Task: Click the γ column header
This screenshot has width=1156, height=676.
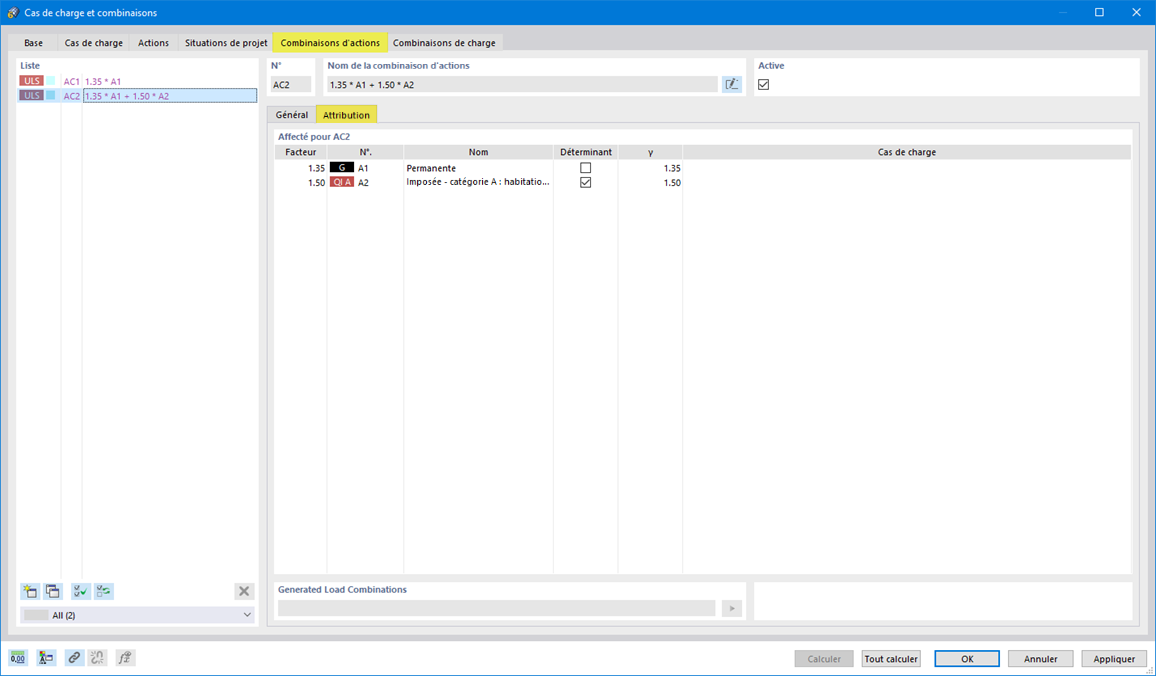Action: (650, 152)
